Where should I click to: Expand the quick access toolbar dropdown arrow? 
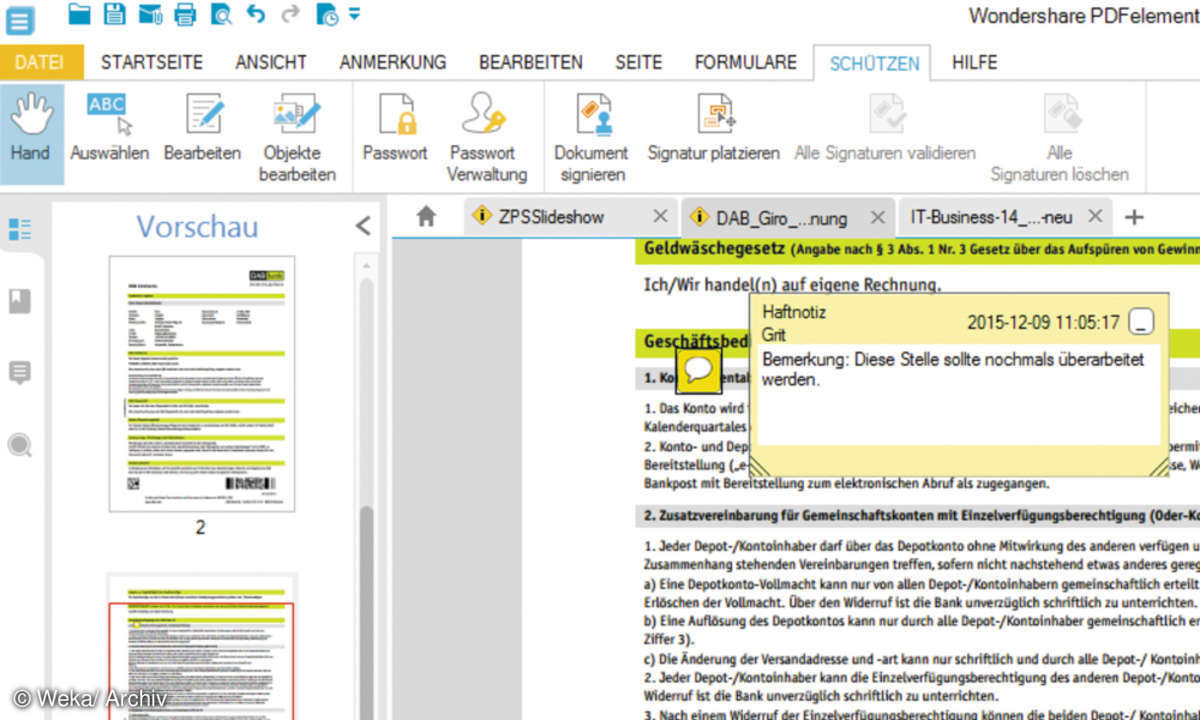(x=354, y=14)
